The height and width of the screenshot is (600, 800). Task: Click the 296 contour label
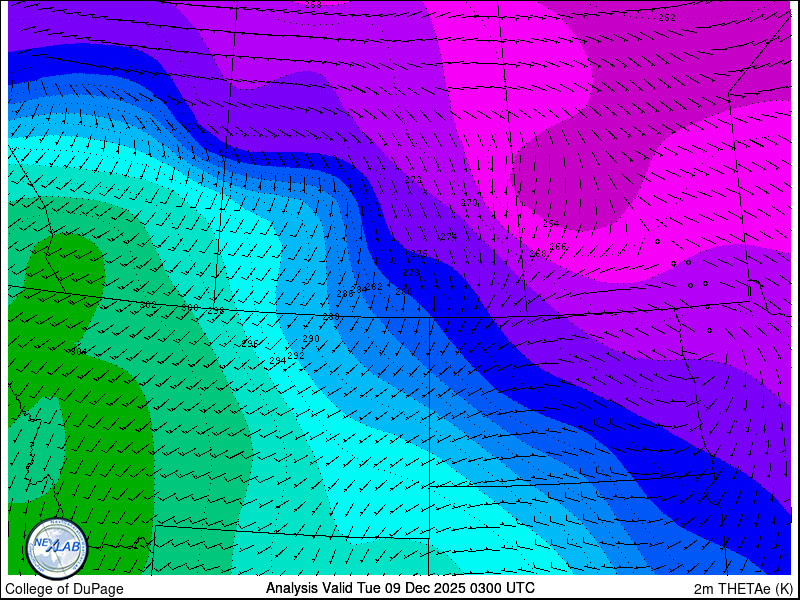coord(249,343)
